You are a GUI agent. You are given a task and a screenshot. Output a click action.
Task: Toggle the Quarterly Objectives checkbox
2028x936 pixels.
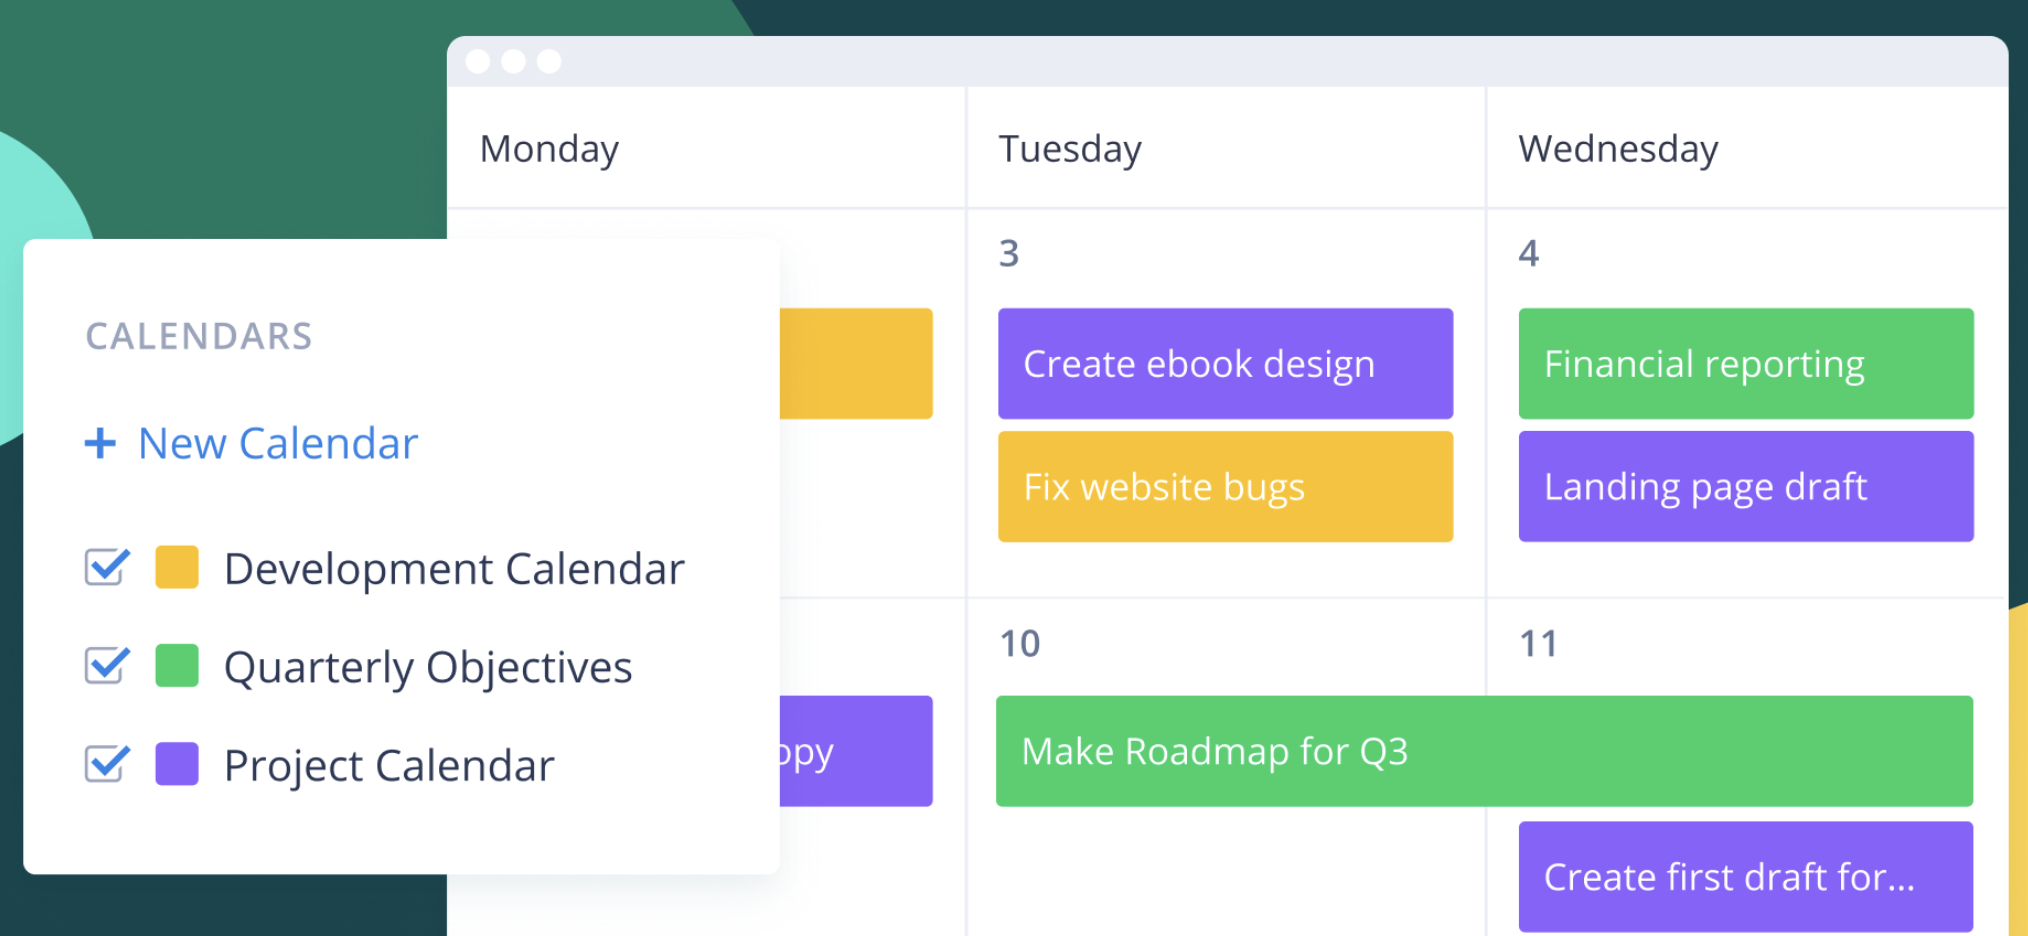pyautogui.click(x=106, y=665)
